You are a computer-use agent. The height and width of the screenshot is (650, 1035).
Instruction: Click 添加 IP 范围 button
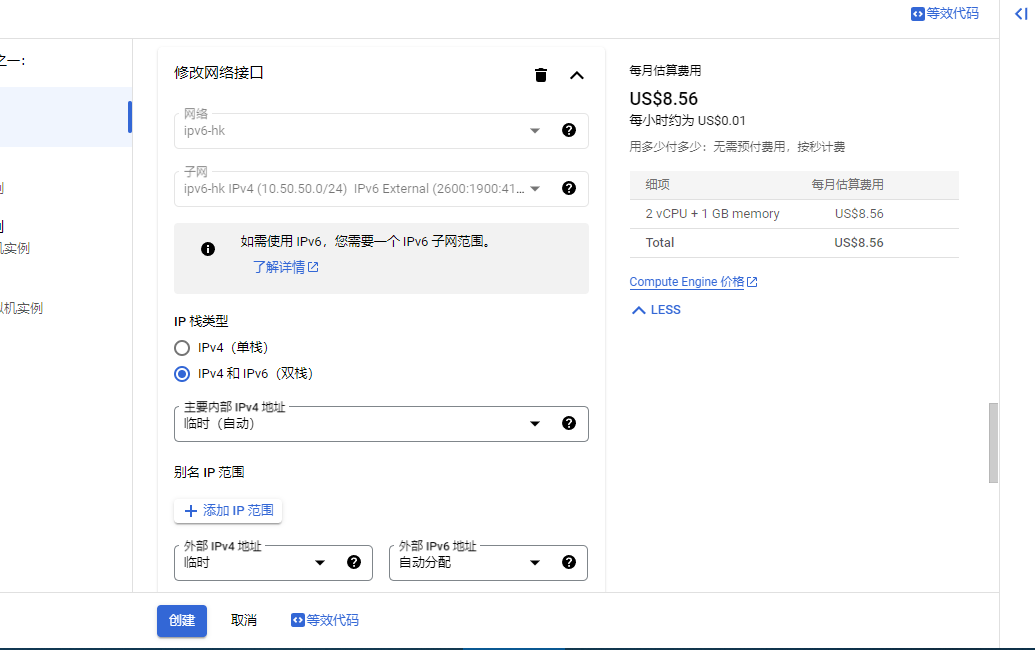[228, 511]
